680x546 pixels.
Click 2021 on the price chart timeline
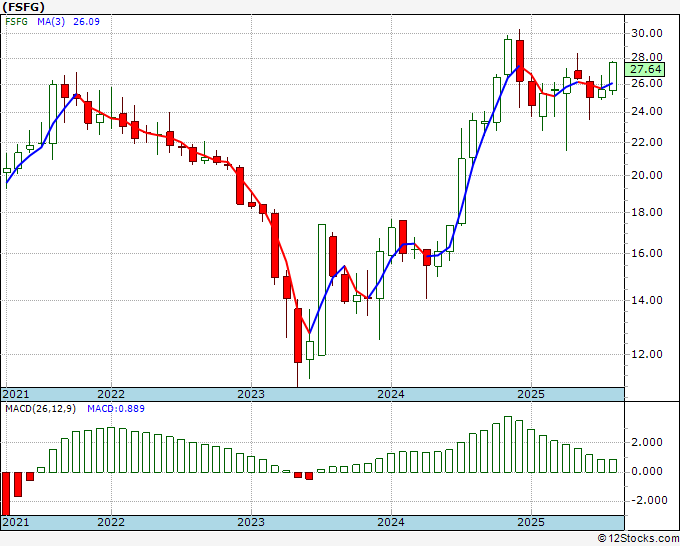coord(16,394)
